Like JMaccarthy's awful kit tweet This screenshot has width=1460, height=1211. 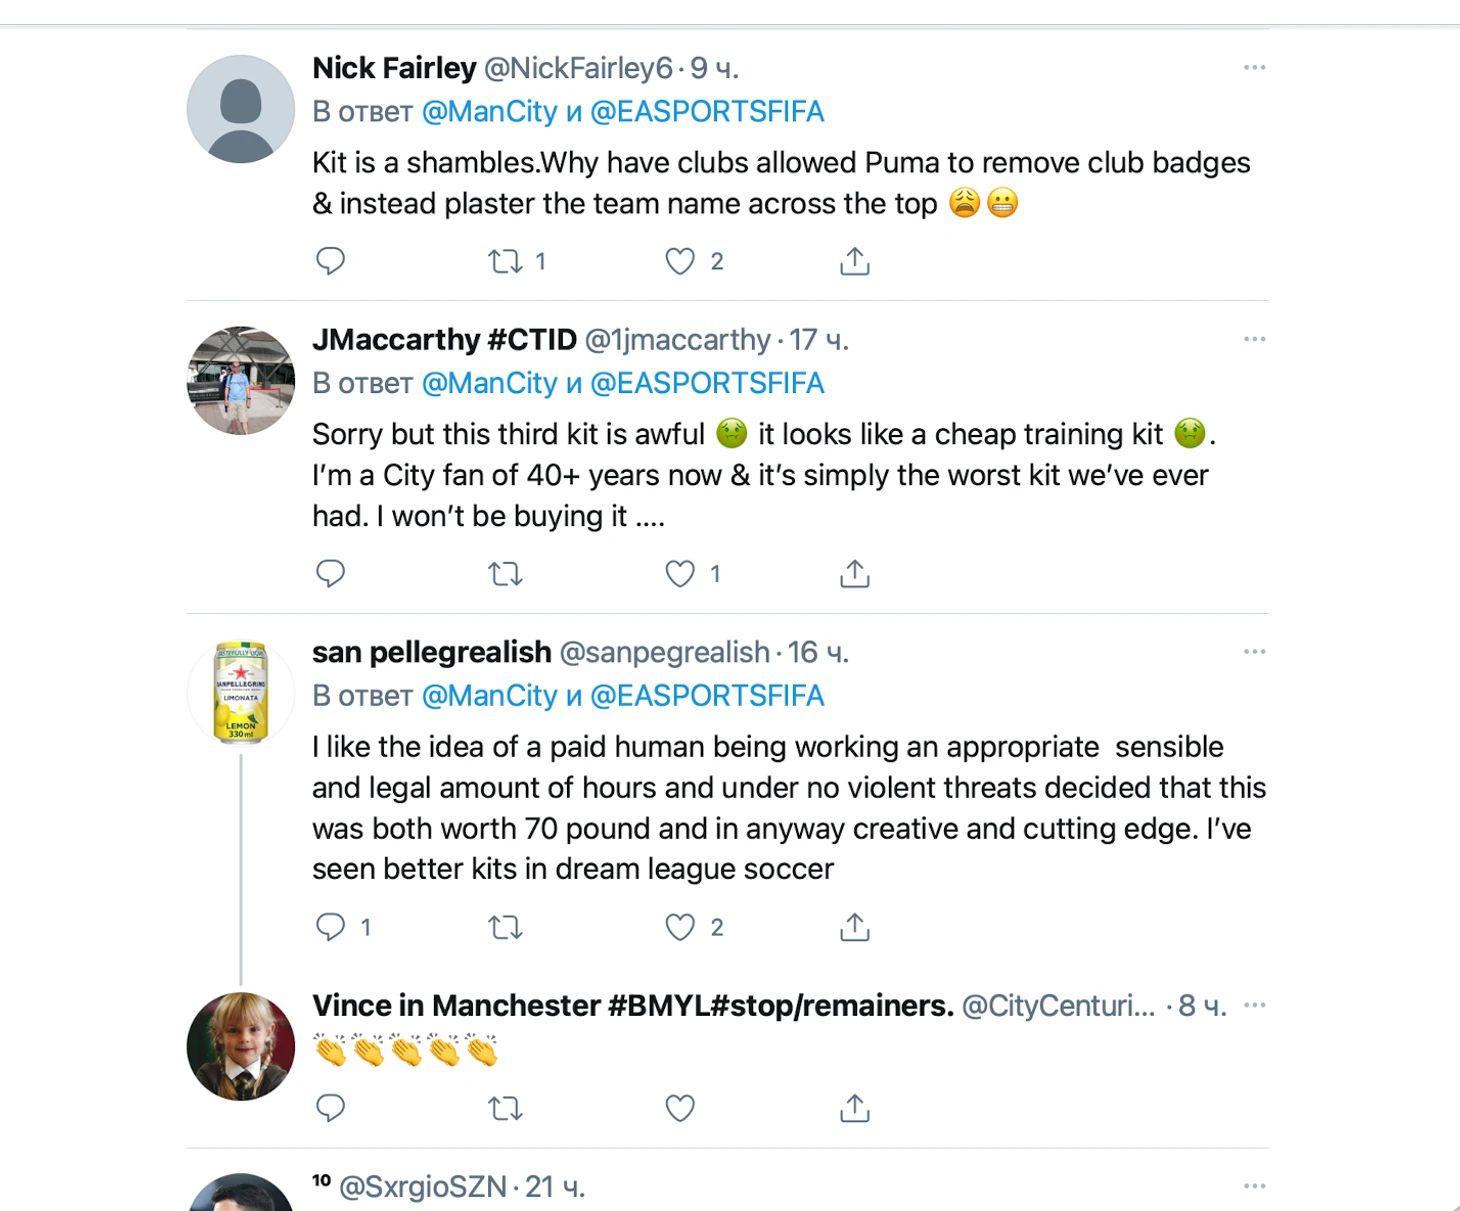(x=680, y=573)
